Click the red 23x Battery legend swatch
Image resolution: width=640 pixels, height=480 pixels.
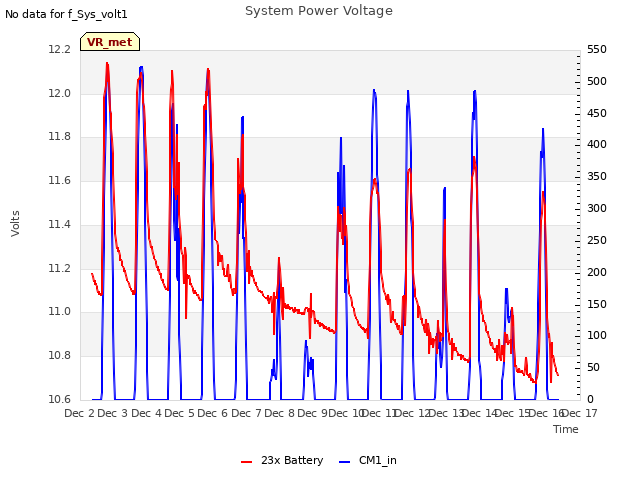pyautogui.click(x=247, y=461)
